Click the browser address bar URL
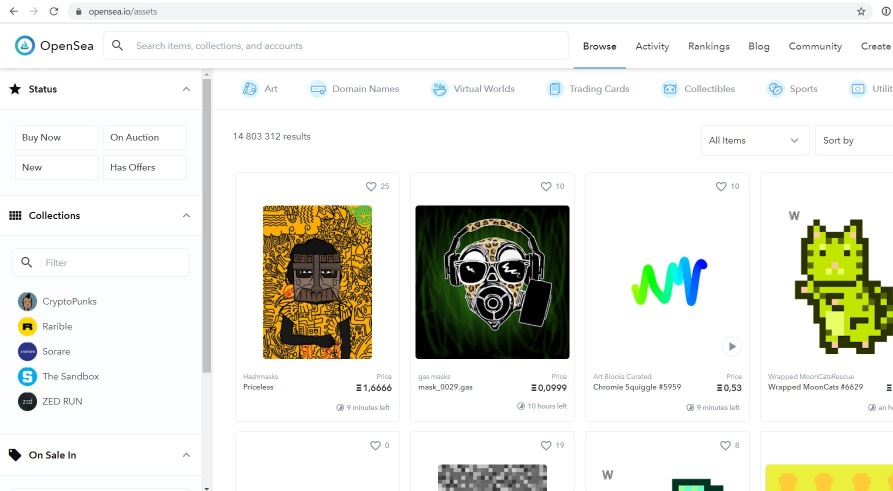This screenshot has width=893, height=491. pos(122,11)
